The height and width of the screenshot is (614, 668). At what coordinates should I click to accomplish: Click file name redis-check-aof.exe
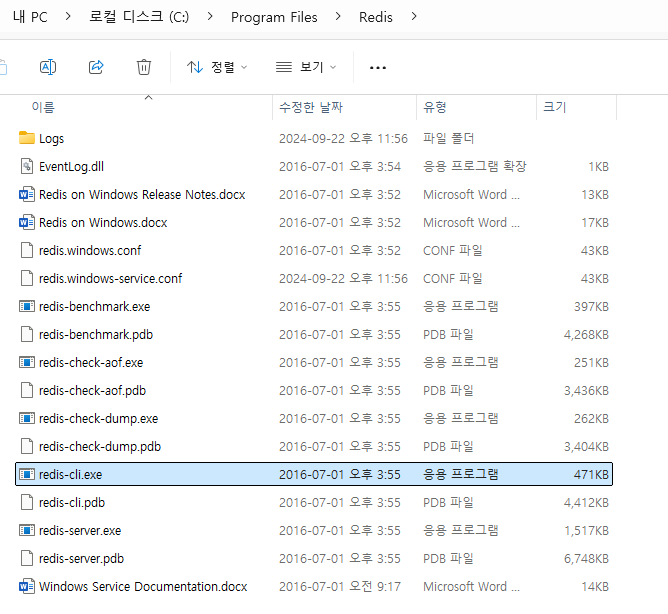[x=91, y=363]
